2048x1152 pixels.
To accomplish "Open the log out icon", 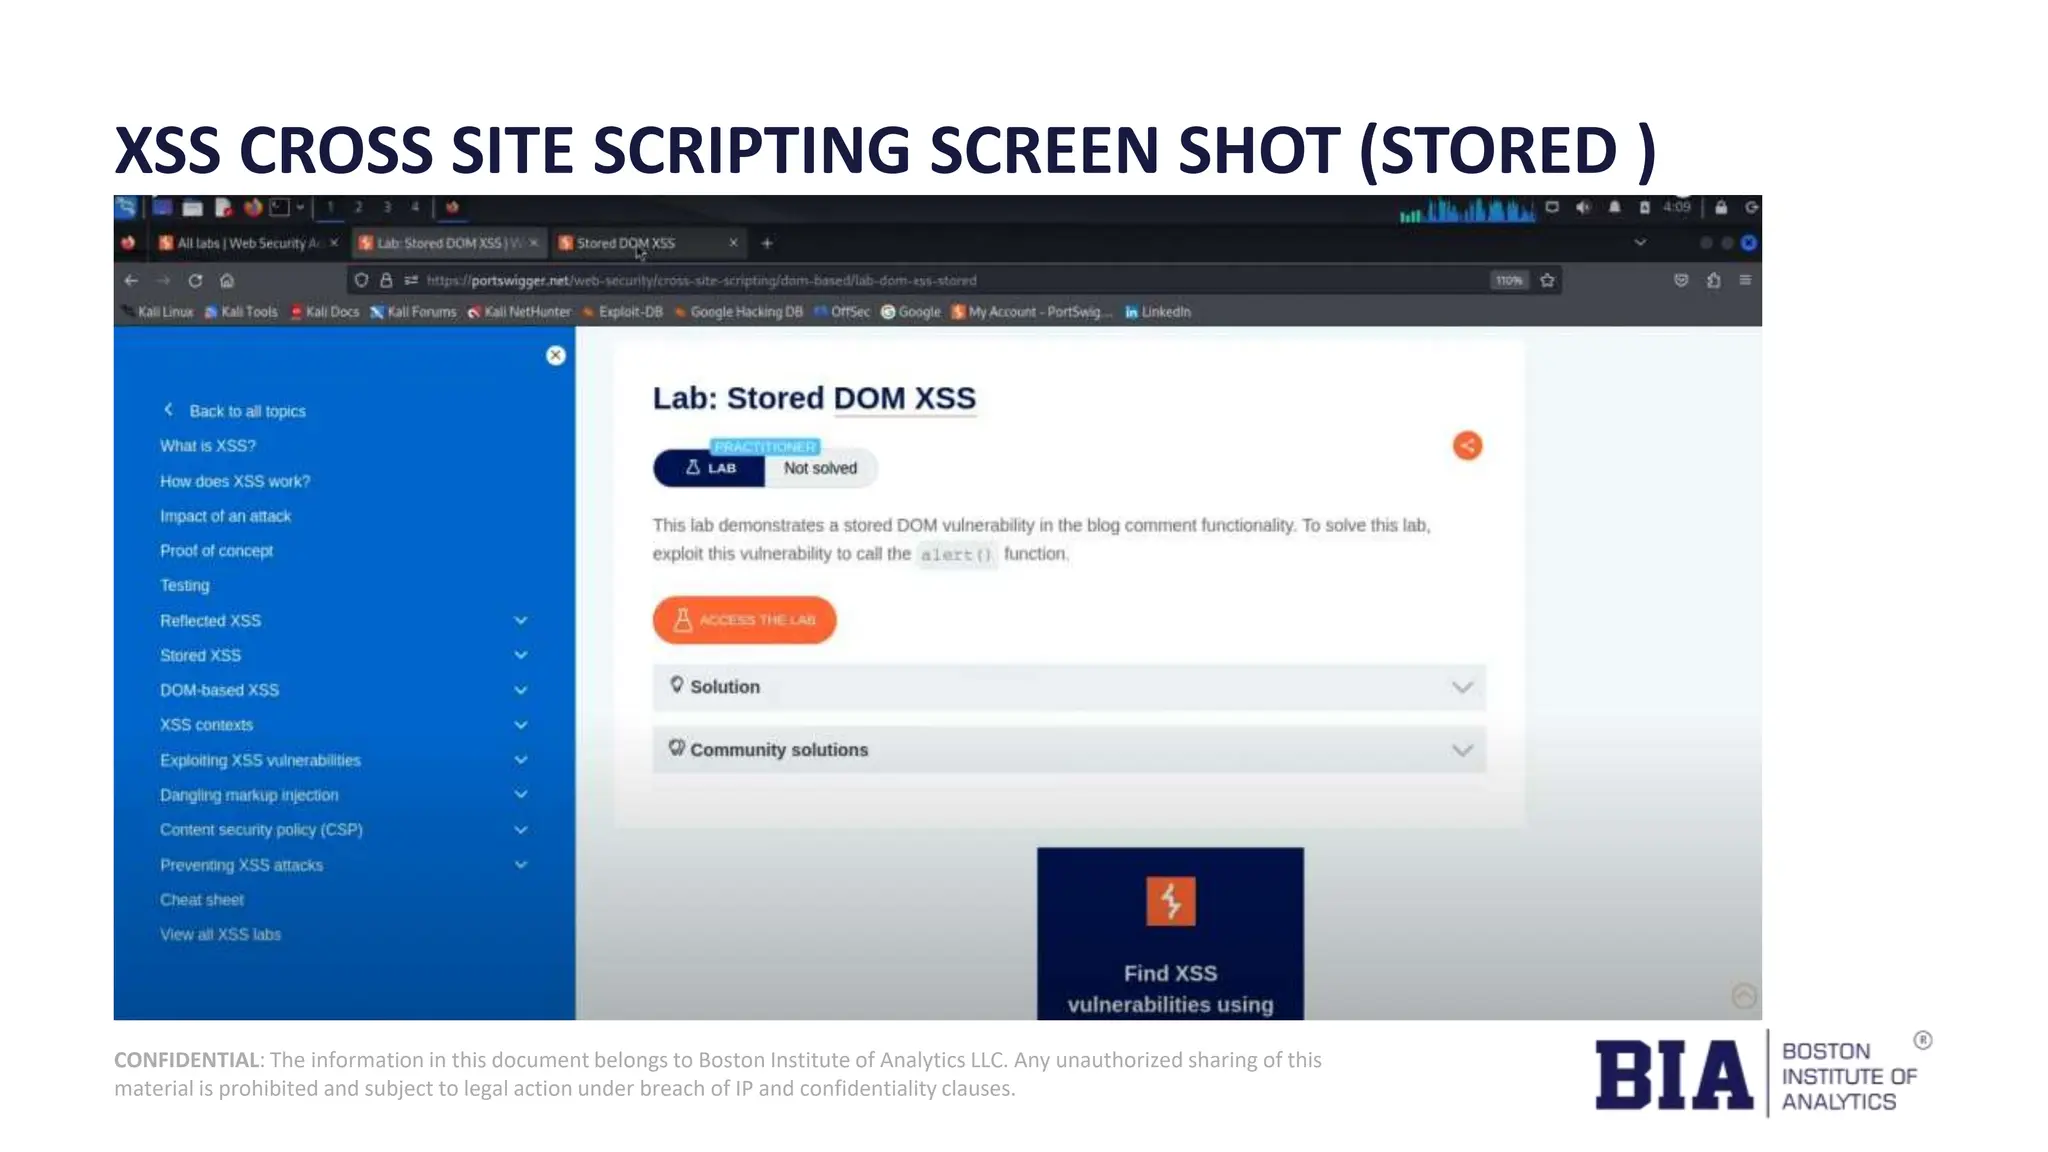I will (1751, 207).
